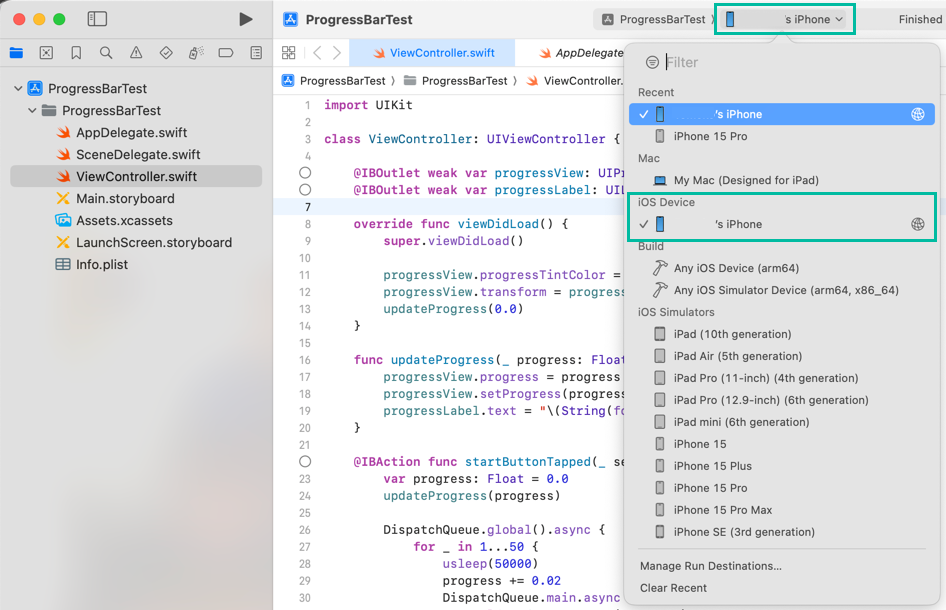Click the ProgressBarTest app icon in toolbar

[290, 19]
